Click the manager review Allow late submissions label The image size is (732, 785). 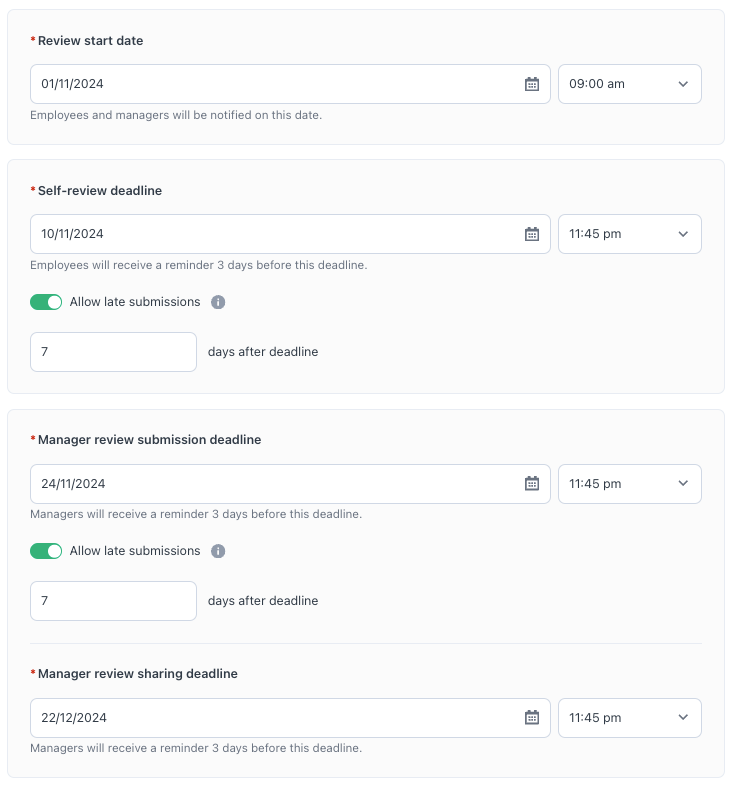[x=135, y=551]
